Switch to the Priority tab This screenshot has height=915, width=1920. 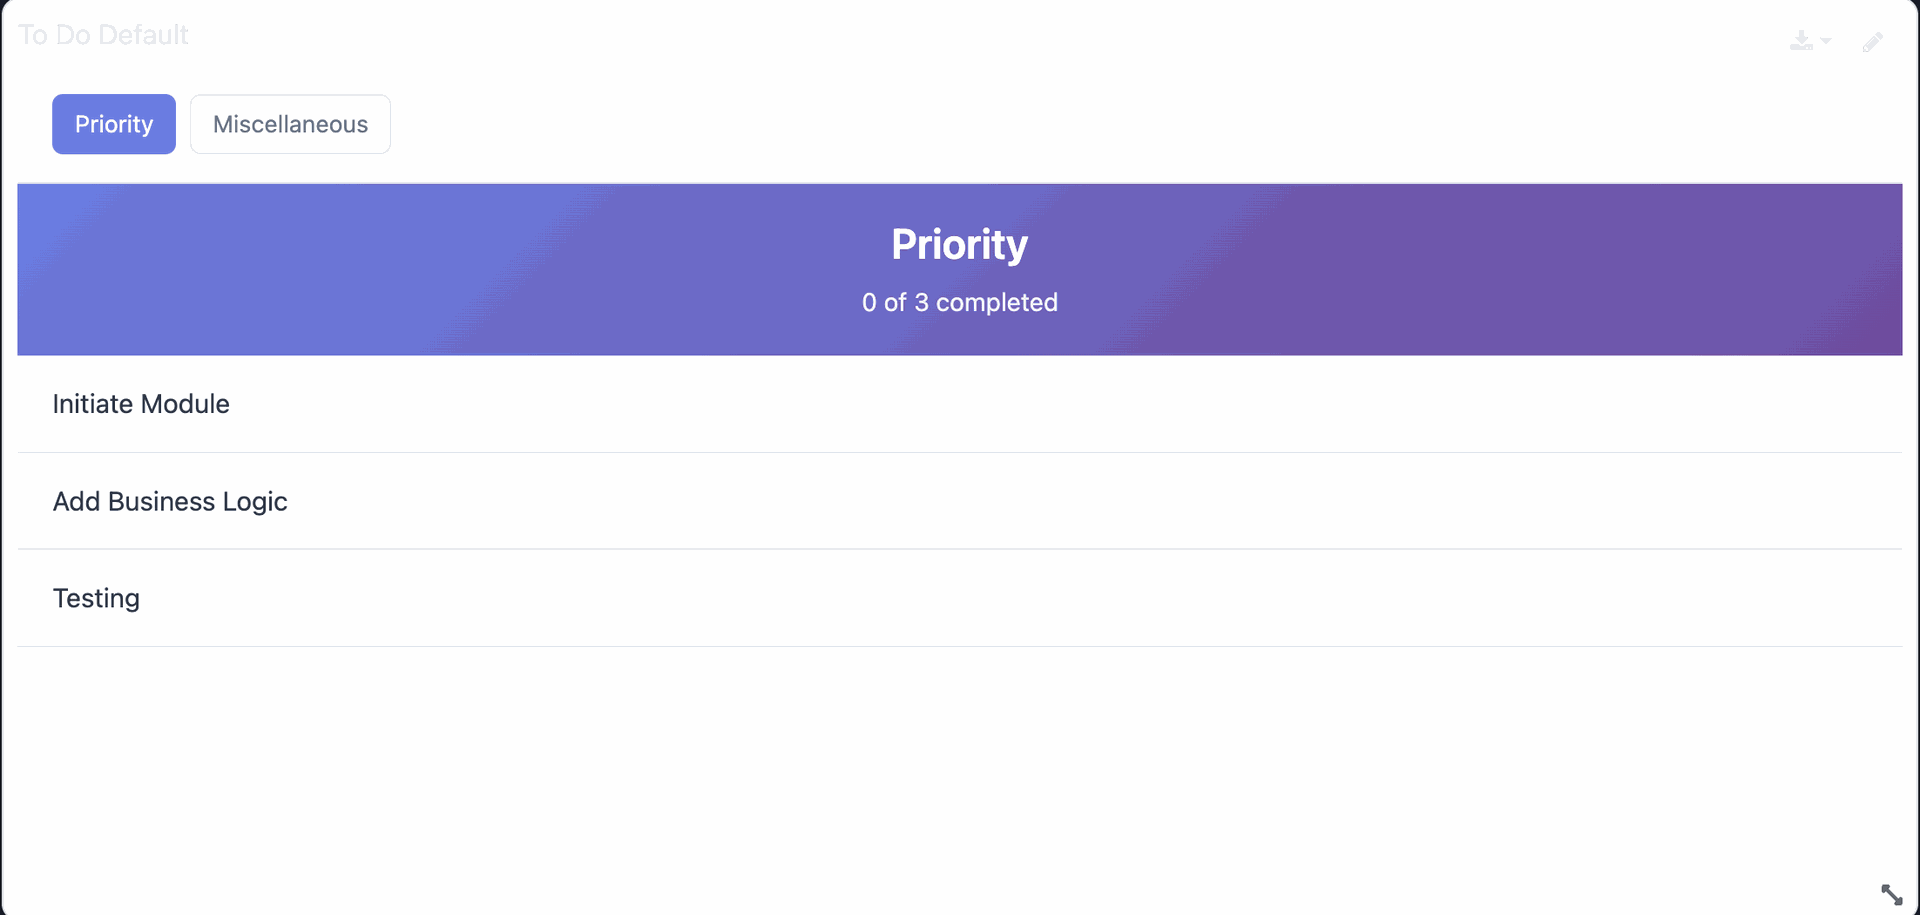(x=114, y=124)
